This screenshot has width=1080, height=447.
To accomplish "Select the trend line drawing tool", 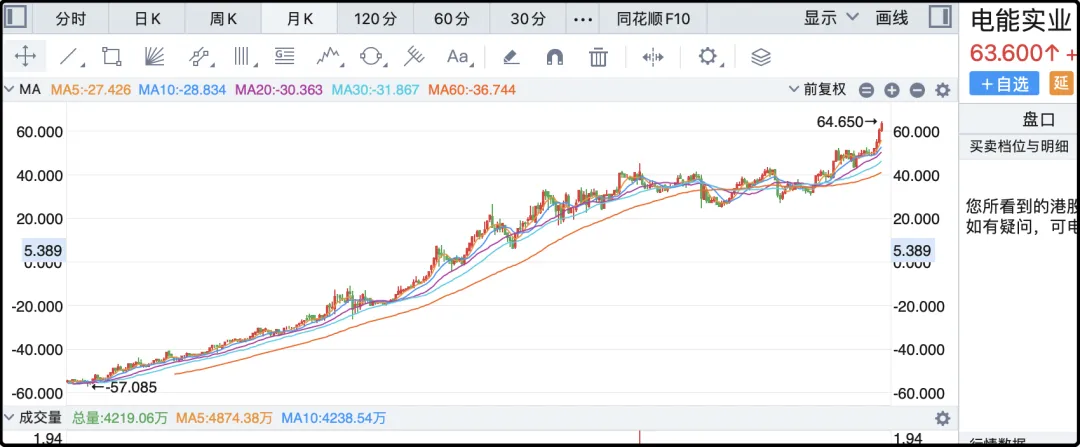I will coord(68,57).
